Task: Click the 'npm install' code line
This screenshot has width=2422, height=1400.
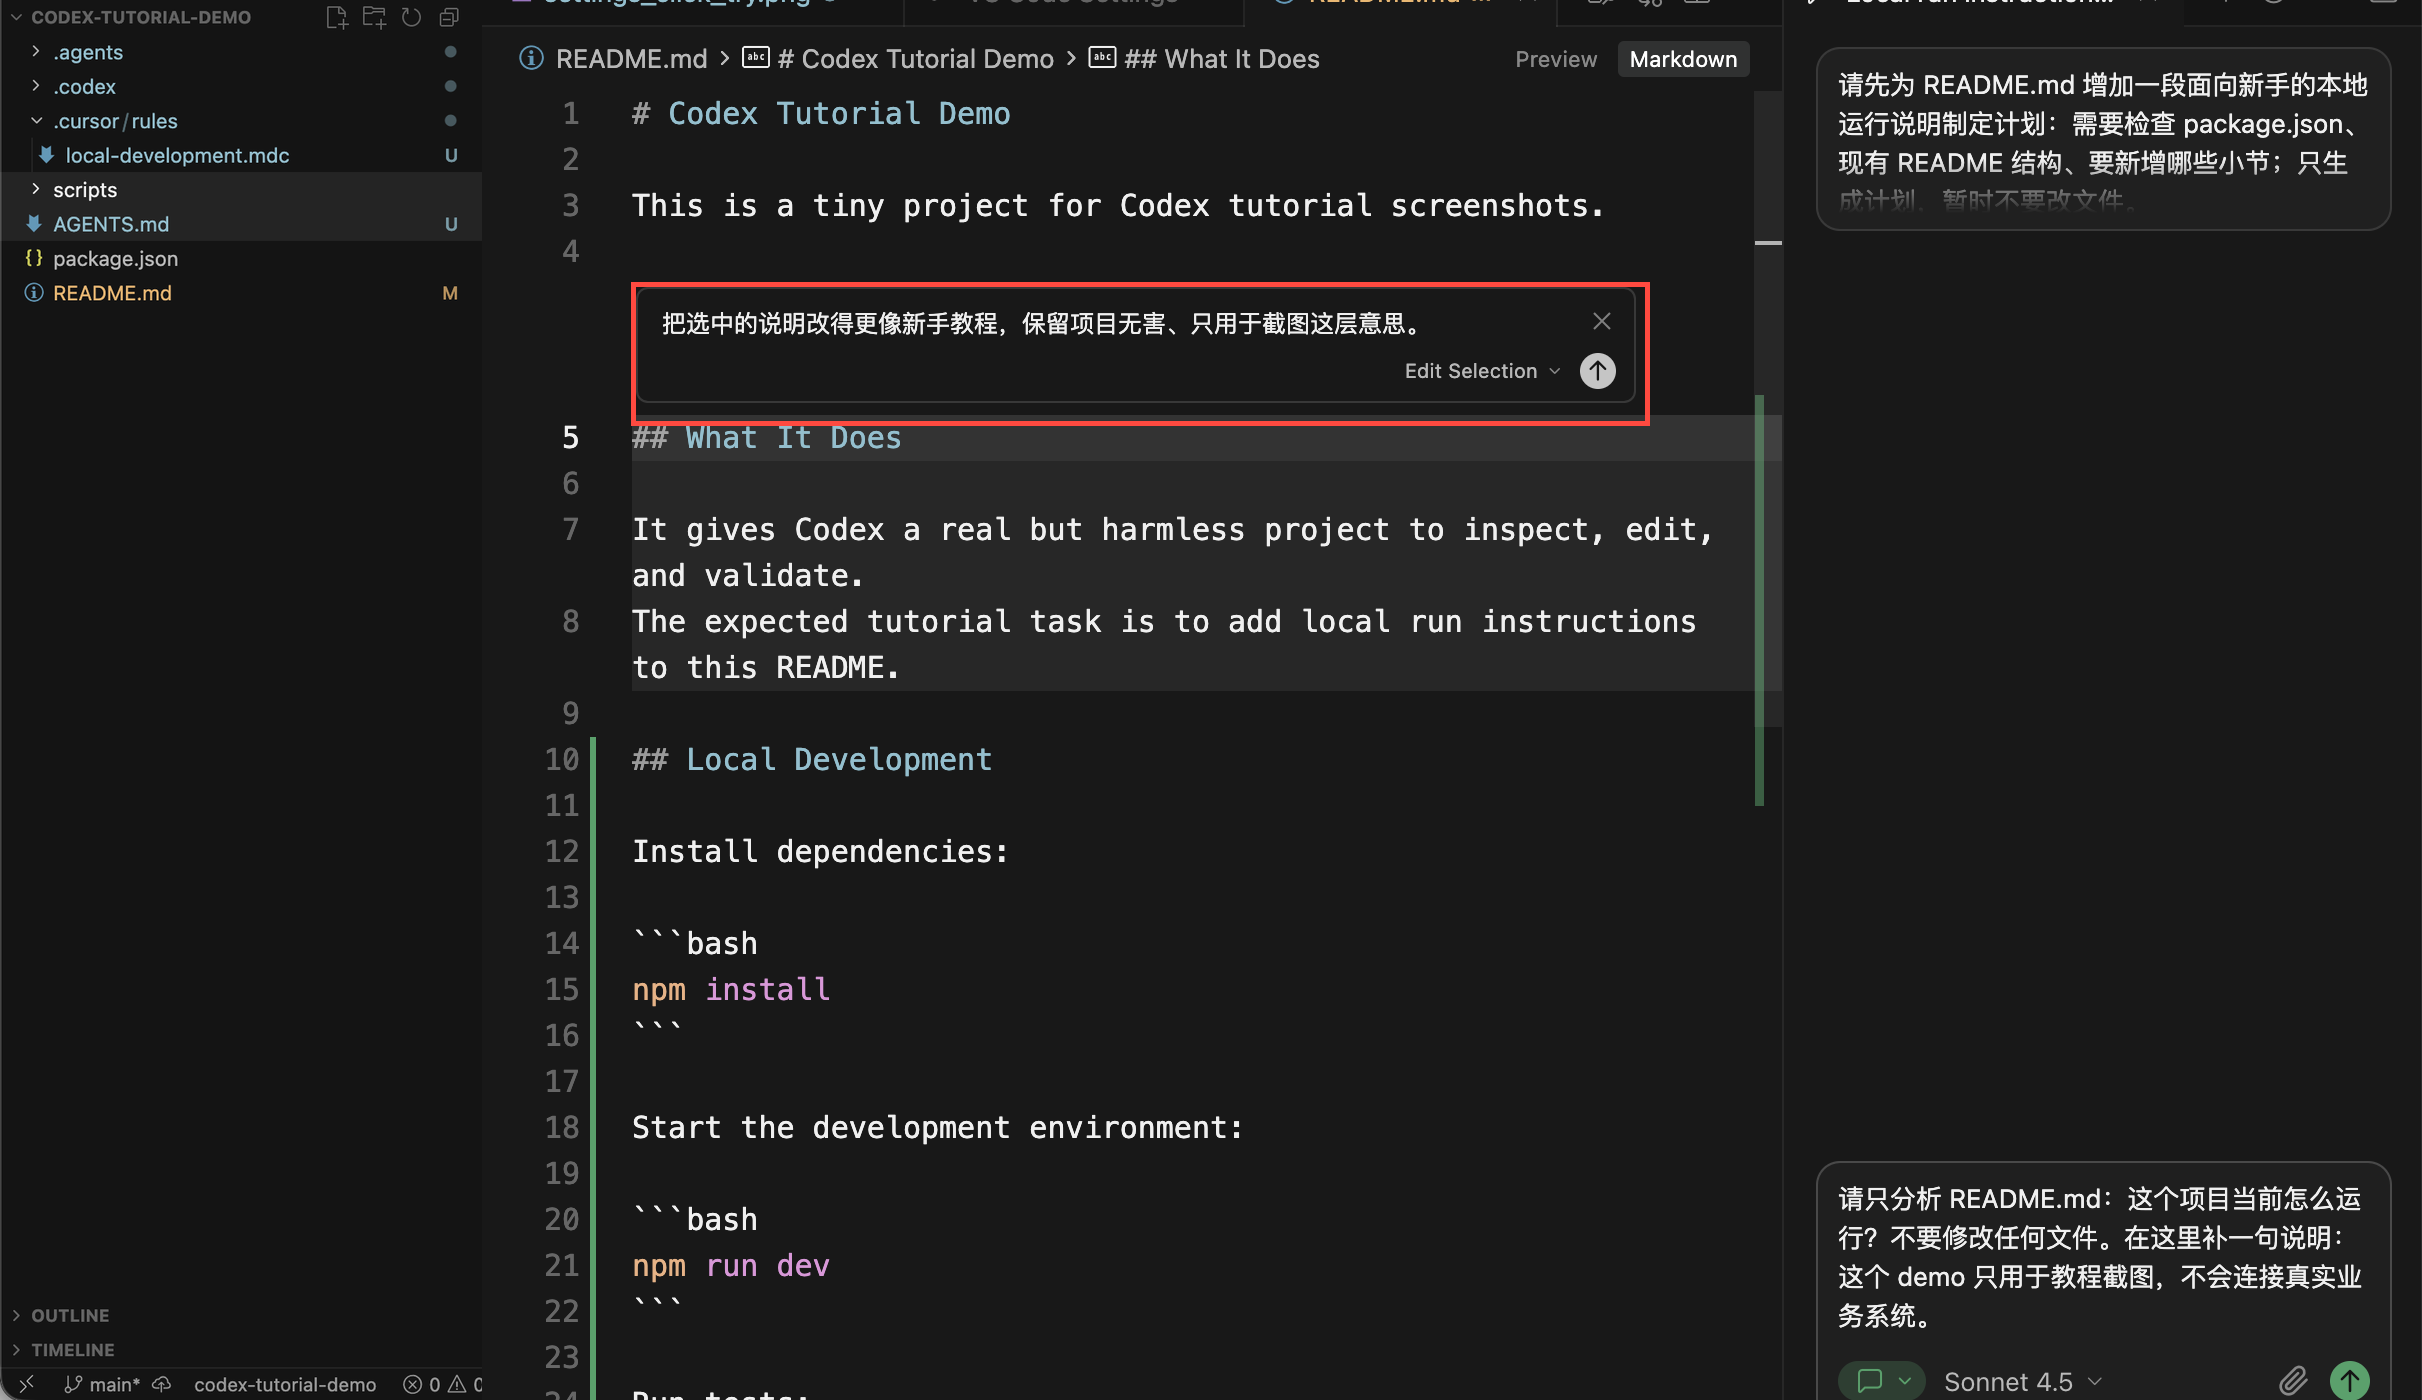Action: [731, 990]
